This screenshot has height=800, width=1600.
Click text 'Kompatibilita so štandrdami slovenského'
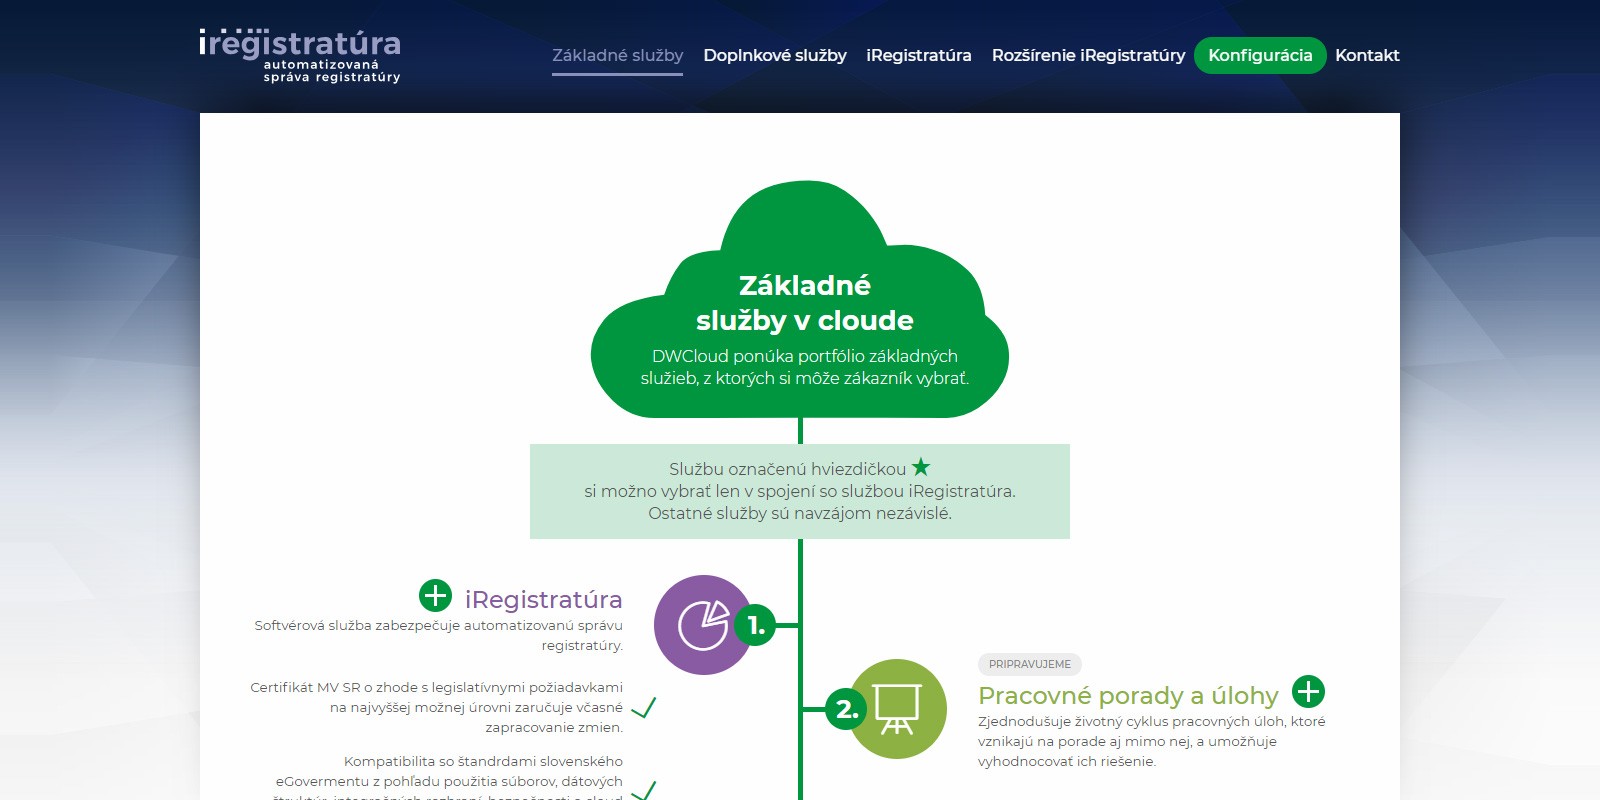click(x=483, y=761)
